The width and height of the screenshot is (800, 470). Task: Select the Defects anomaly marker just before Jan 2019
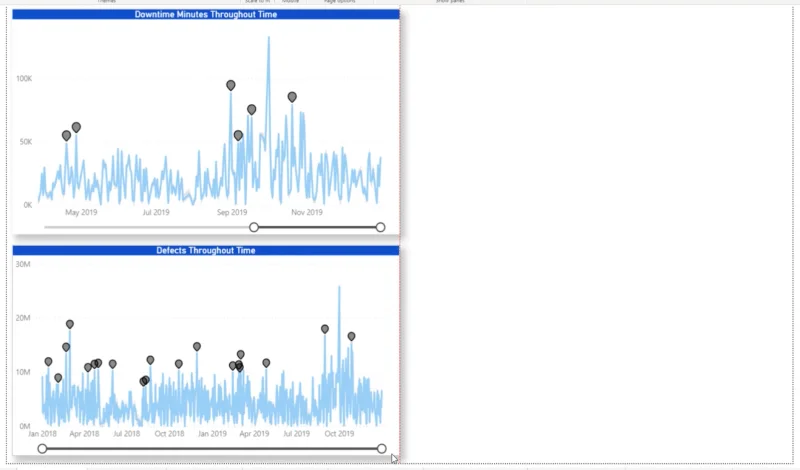click(197, 347)
